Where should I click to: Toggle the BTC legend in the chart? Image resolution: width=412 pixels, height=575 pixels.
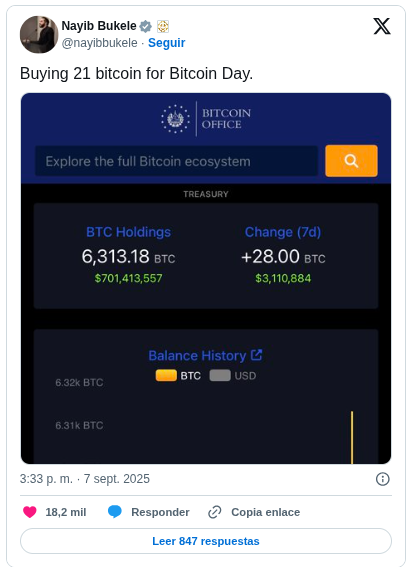click(x=178, y=376)
